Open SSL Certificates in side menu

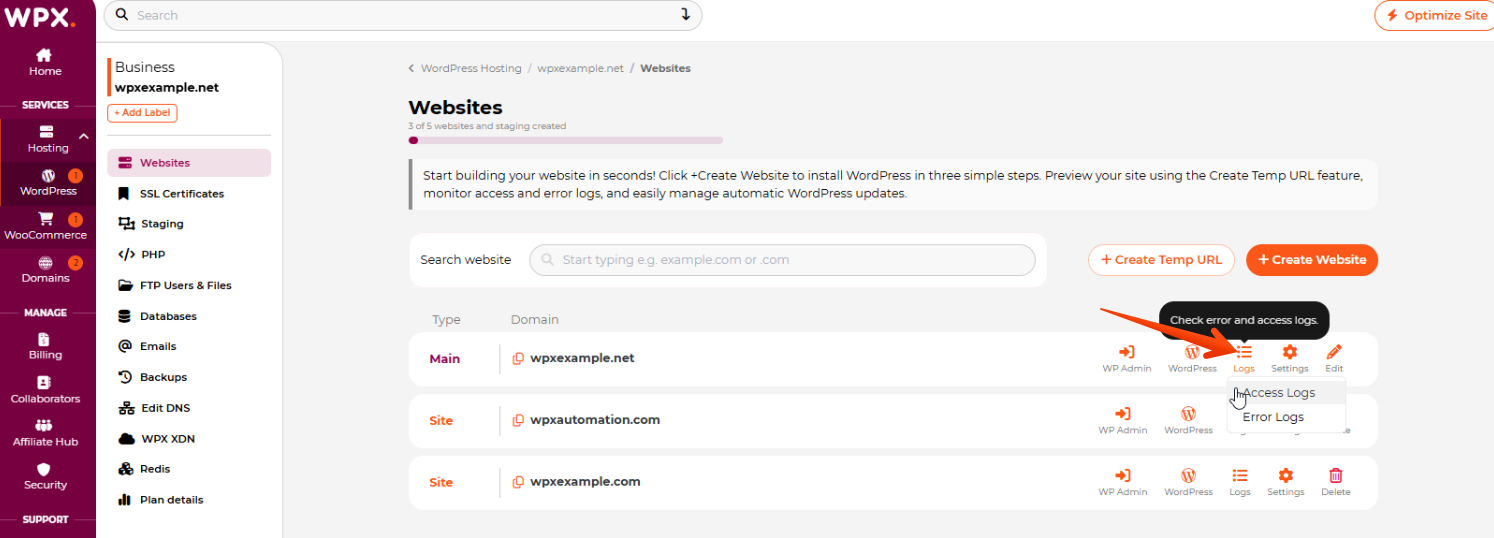pos(181,194)
